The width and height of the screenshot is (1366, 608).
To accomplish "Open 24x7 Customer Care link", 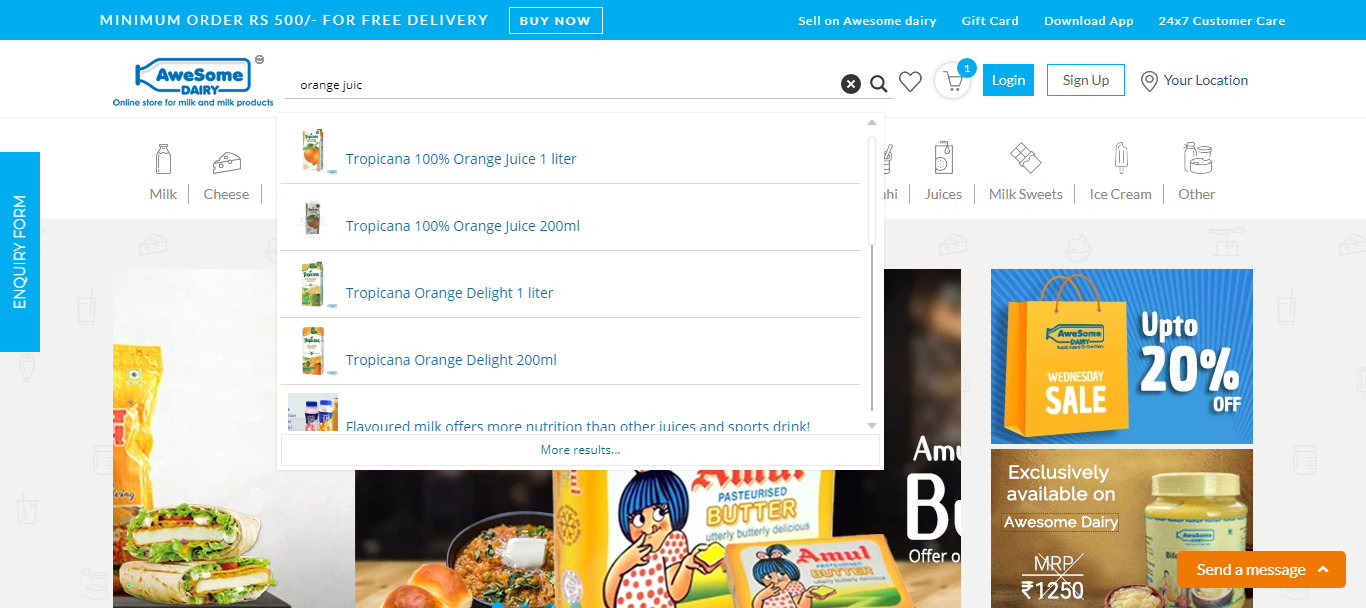I will point(1222,21).
